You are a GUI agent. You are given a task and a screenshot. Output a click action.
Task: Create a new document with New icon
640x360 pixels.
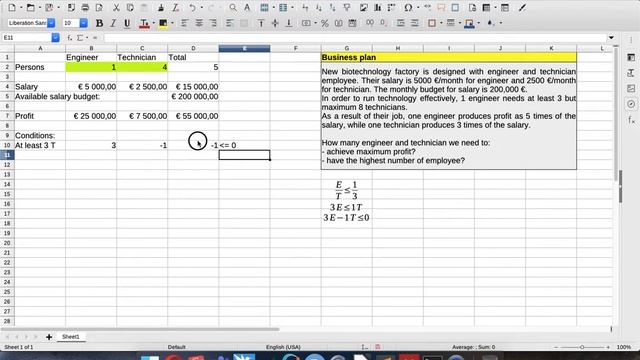pos(12,7)
